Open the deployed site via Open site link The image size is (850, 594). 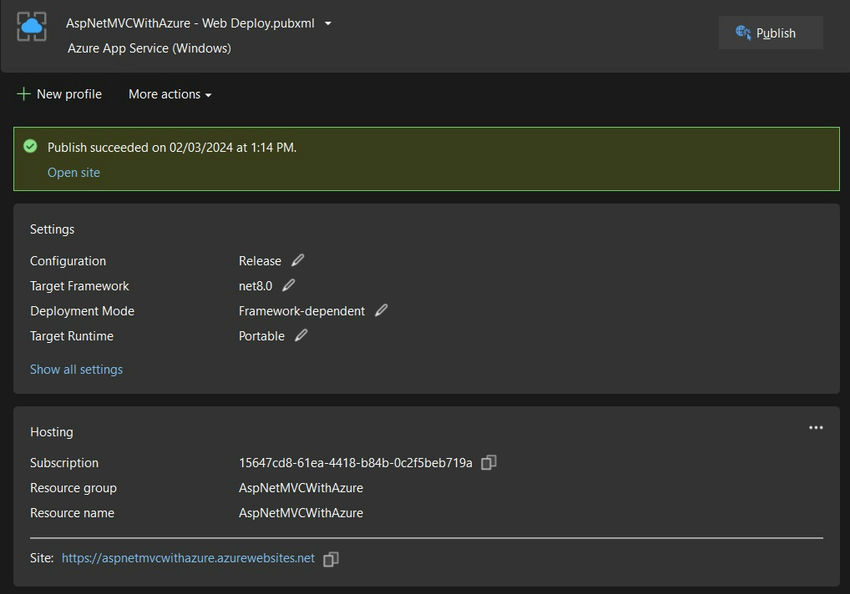[x=73, y=172]
